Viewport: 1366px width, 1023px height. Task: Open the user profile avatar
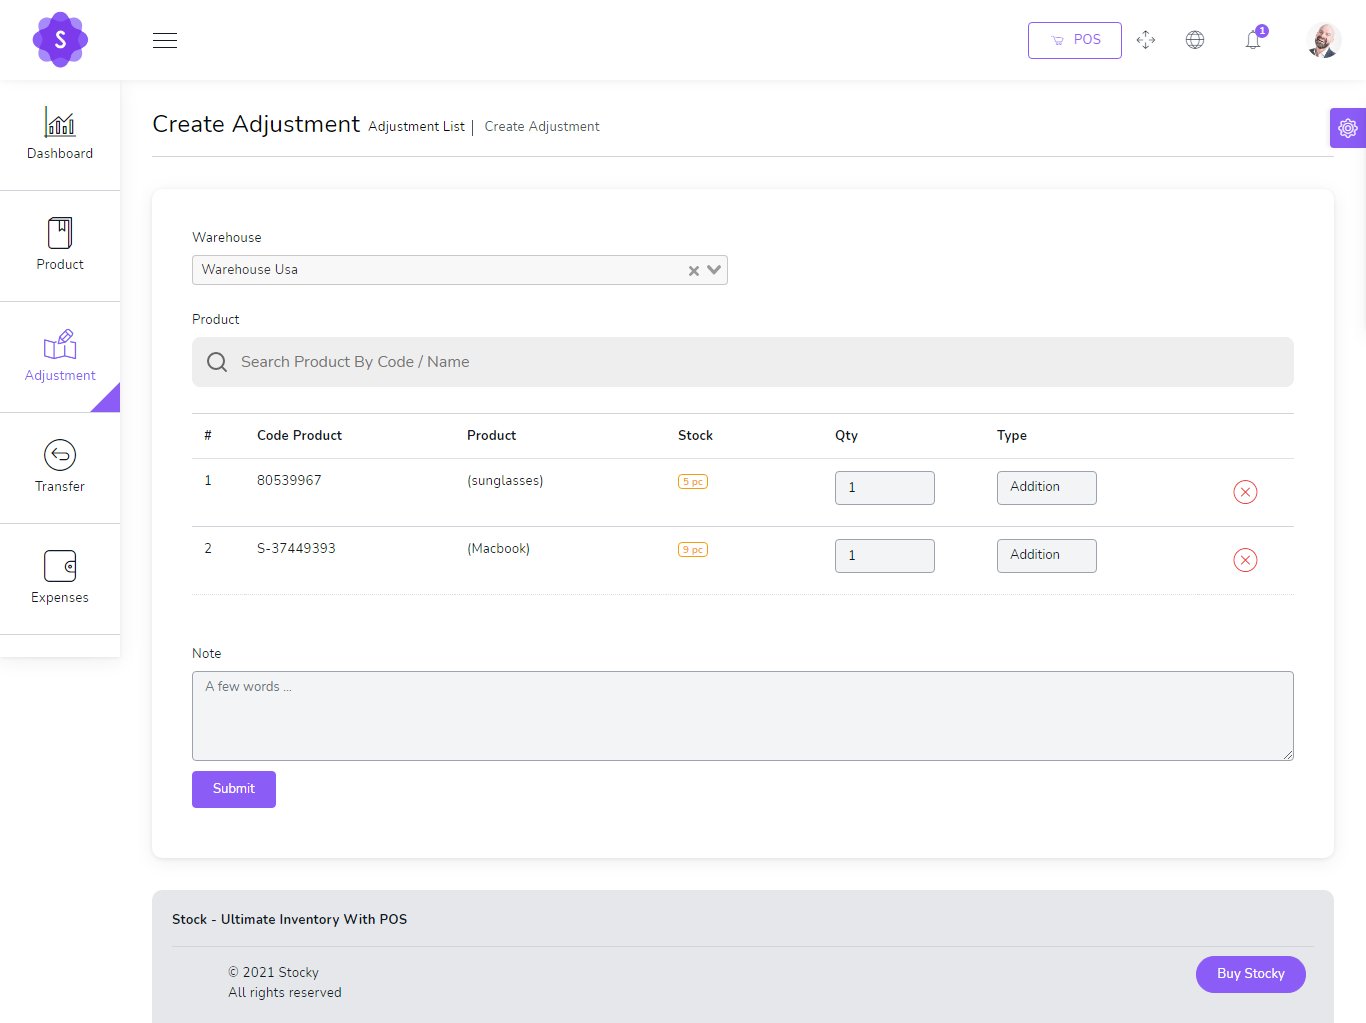coord(1323,40)
